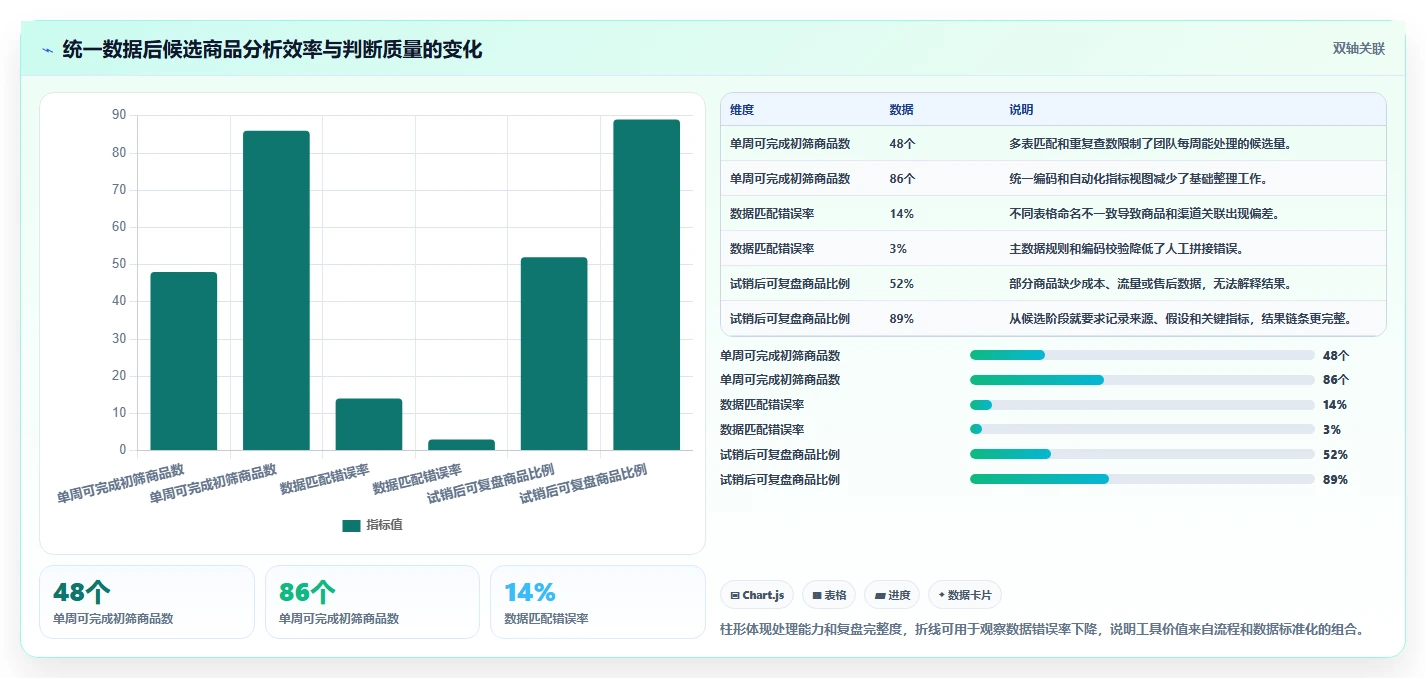This screenshot has height=678, width=1426.
Task: Click the 表格 chip
Action: click(x=829, y=595)
